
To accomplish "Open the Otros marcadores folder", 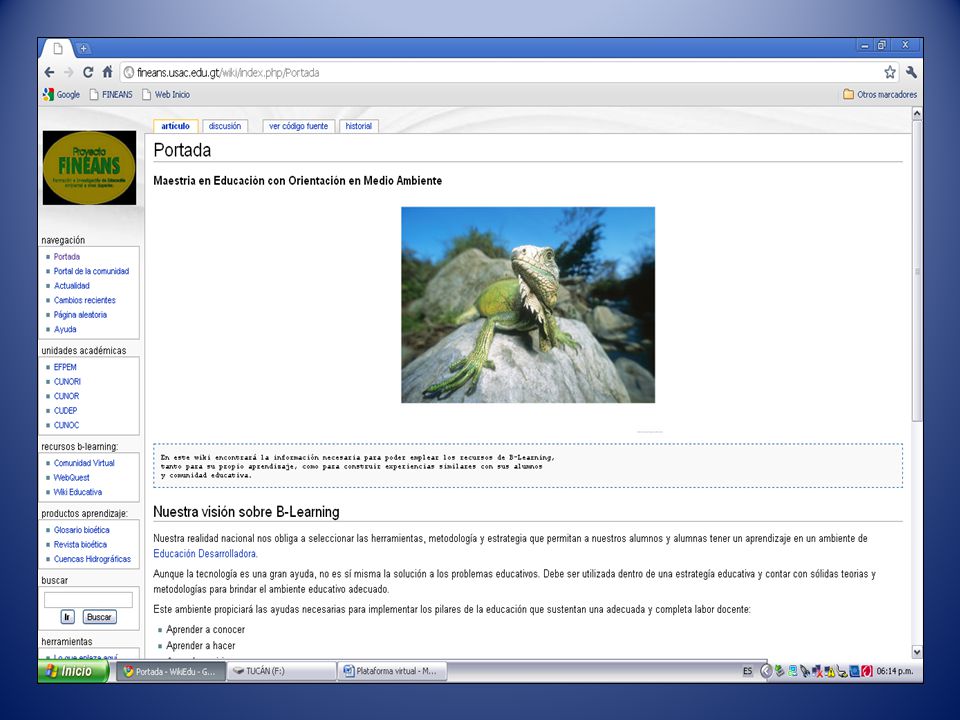I will [x=880, y=94].
